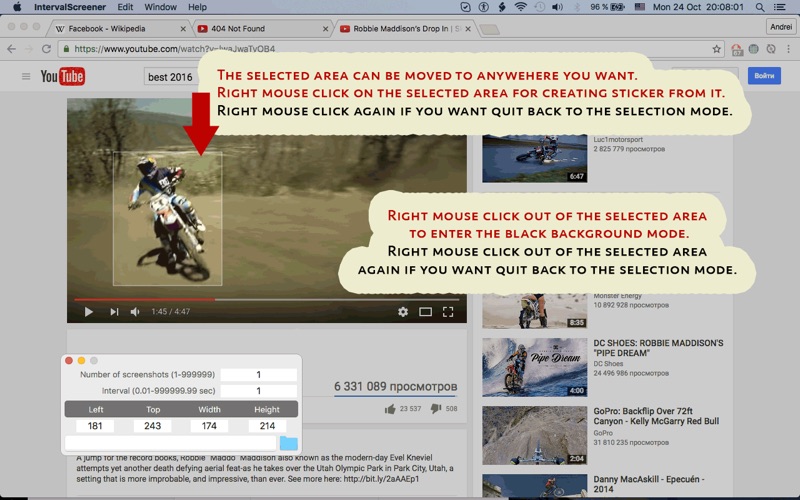Open the IntervalScreener app menu

coord(70,7)
